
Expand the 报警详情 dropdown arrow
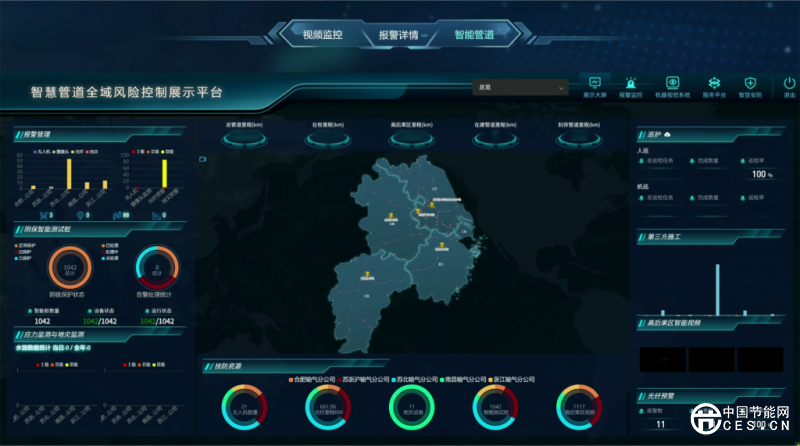point(424,36)
